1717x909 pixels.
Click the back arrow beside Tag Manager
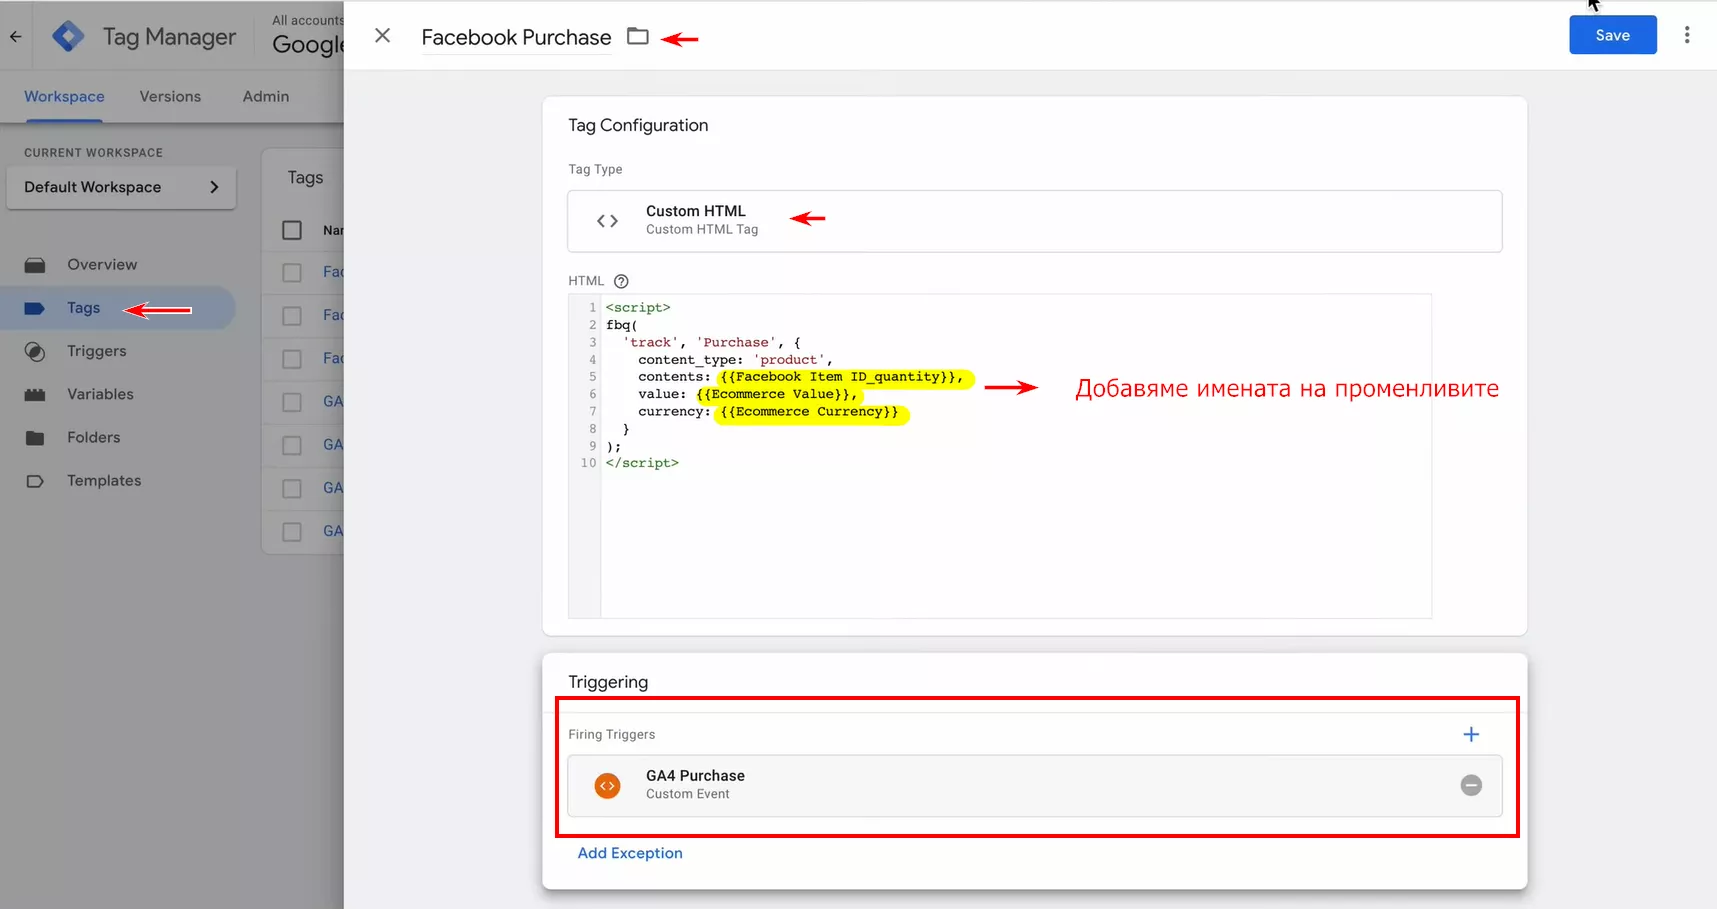tap(15, 37)
